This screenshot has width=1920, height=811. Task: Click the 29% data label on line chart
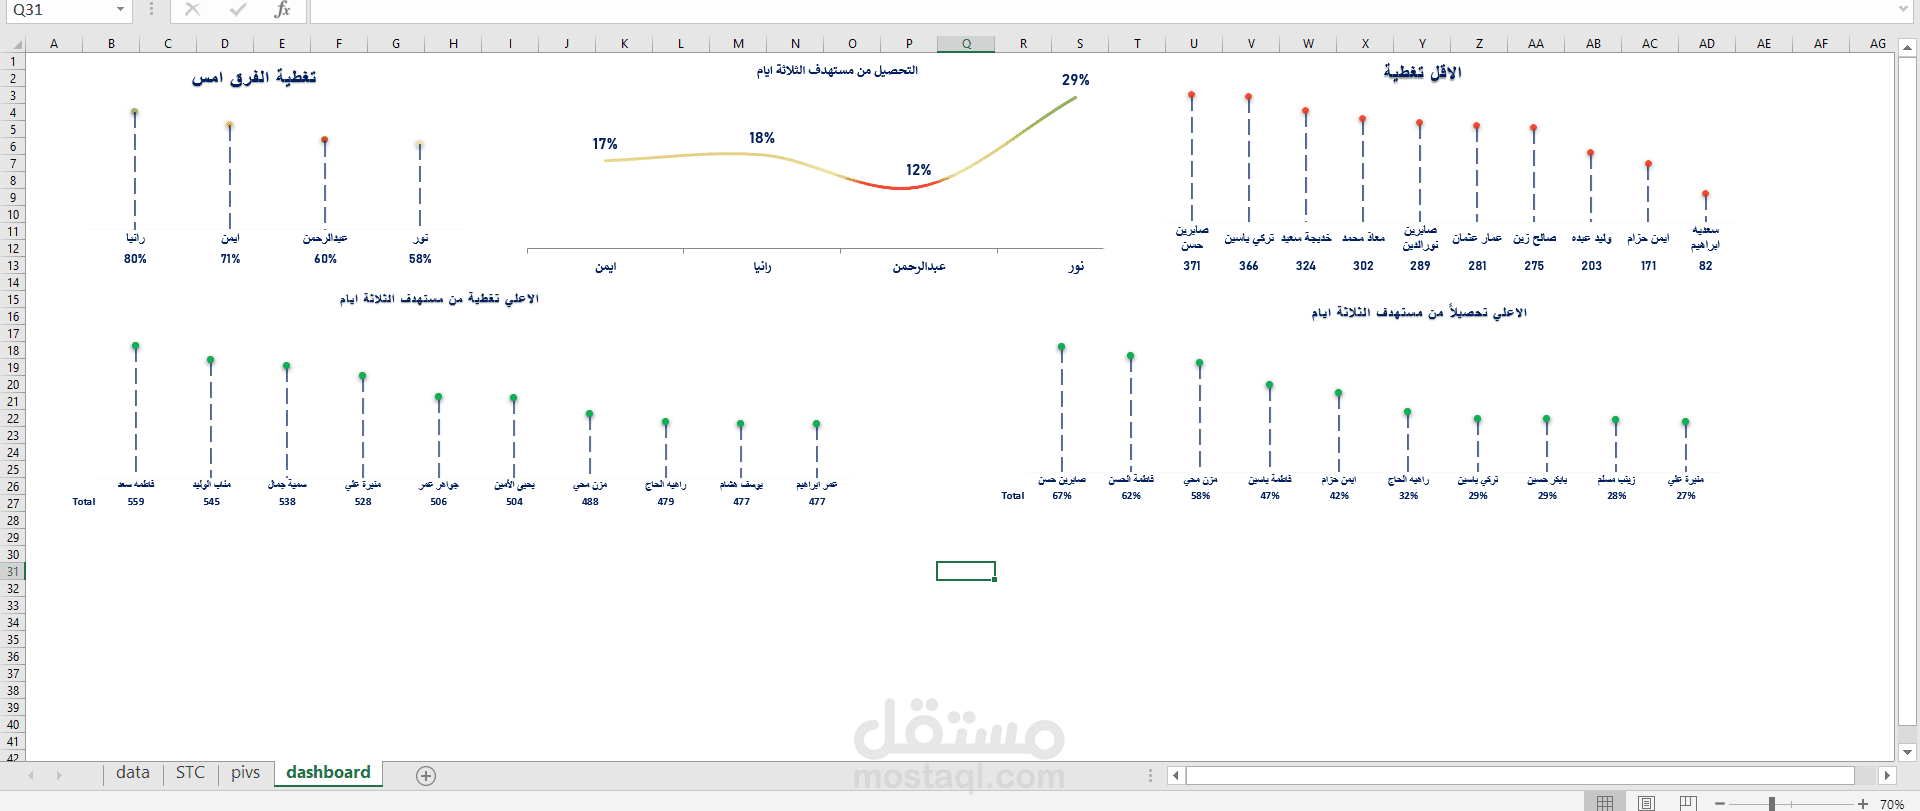(x=1075, y=80)
